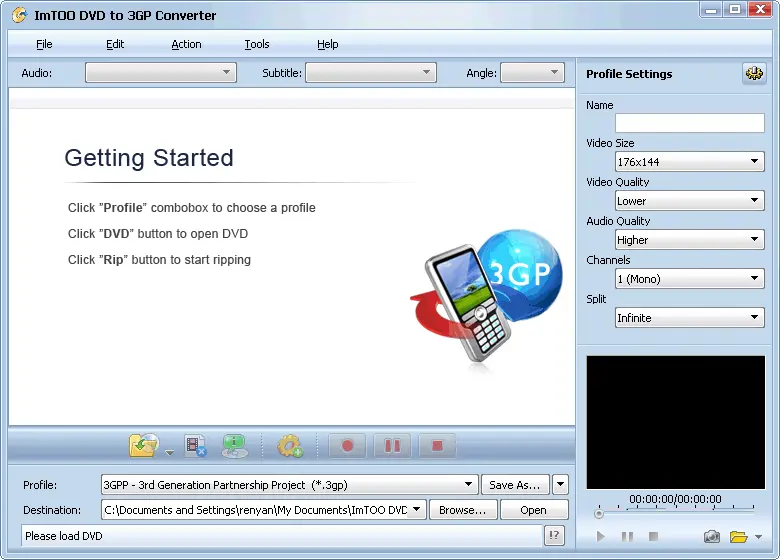Viewport: 780px width, 560px height.
Task: Click the DVD info toolbar icon
Action: click(x=234, y=446)
